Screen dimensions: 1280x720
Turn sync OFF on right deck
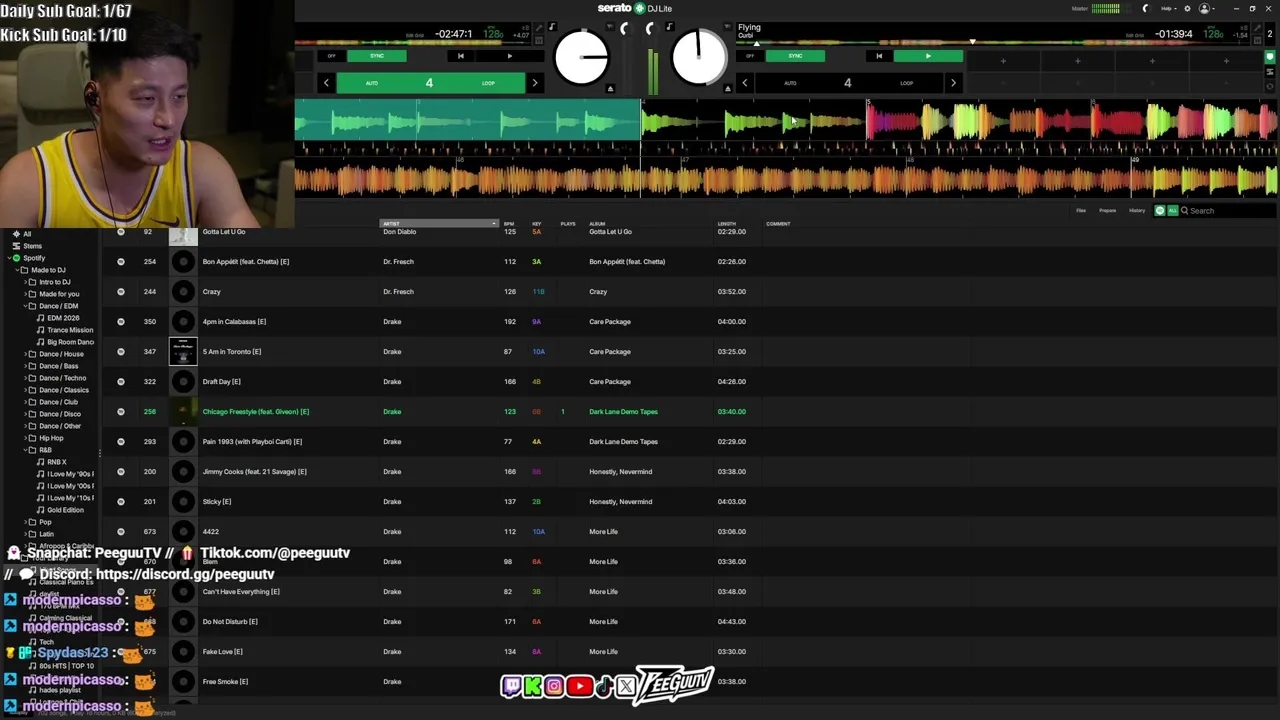[749, 56]
